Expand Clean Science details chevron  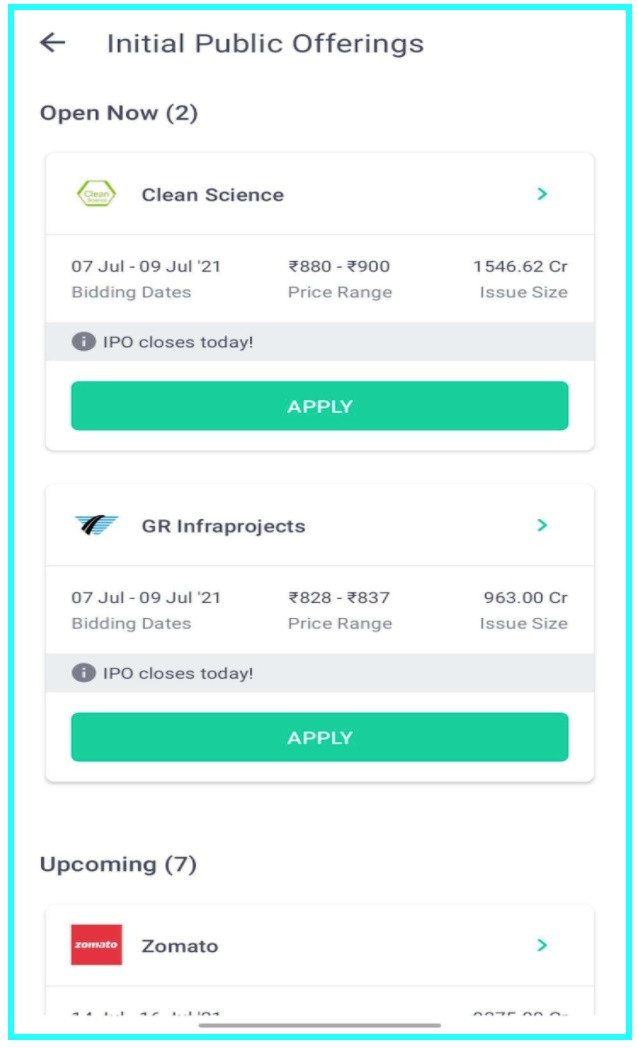coord(542,194)
